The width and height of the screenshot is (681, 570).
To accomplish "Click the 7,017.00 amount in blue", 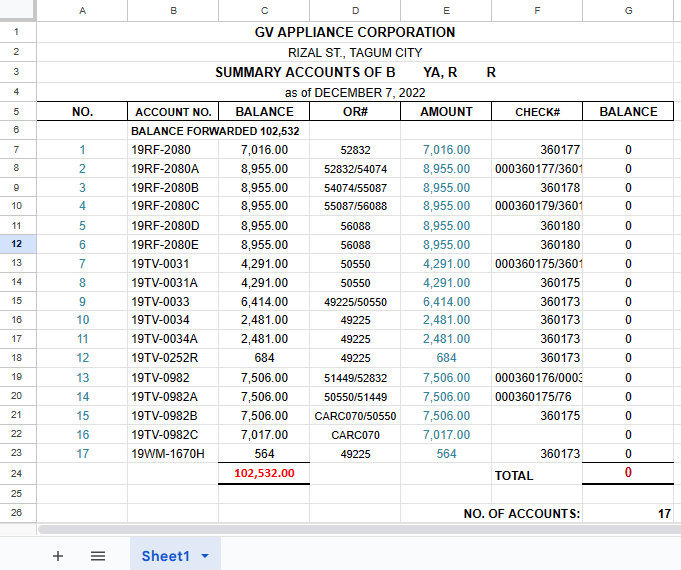I will pos(446,434).
